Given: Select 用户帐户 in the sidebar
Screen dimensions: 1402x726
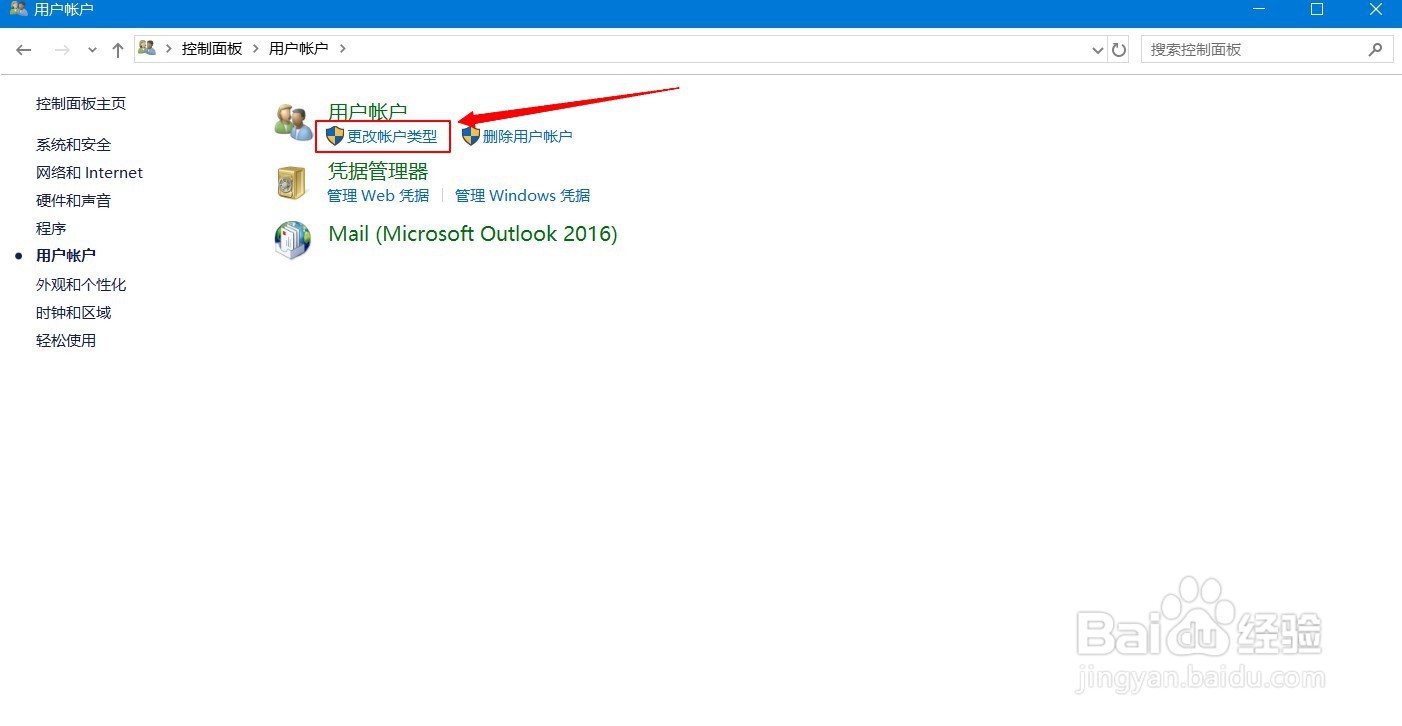Looking at the screenshot, I should 66,256.
